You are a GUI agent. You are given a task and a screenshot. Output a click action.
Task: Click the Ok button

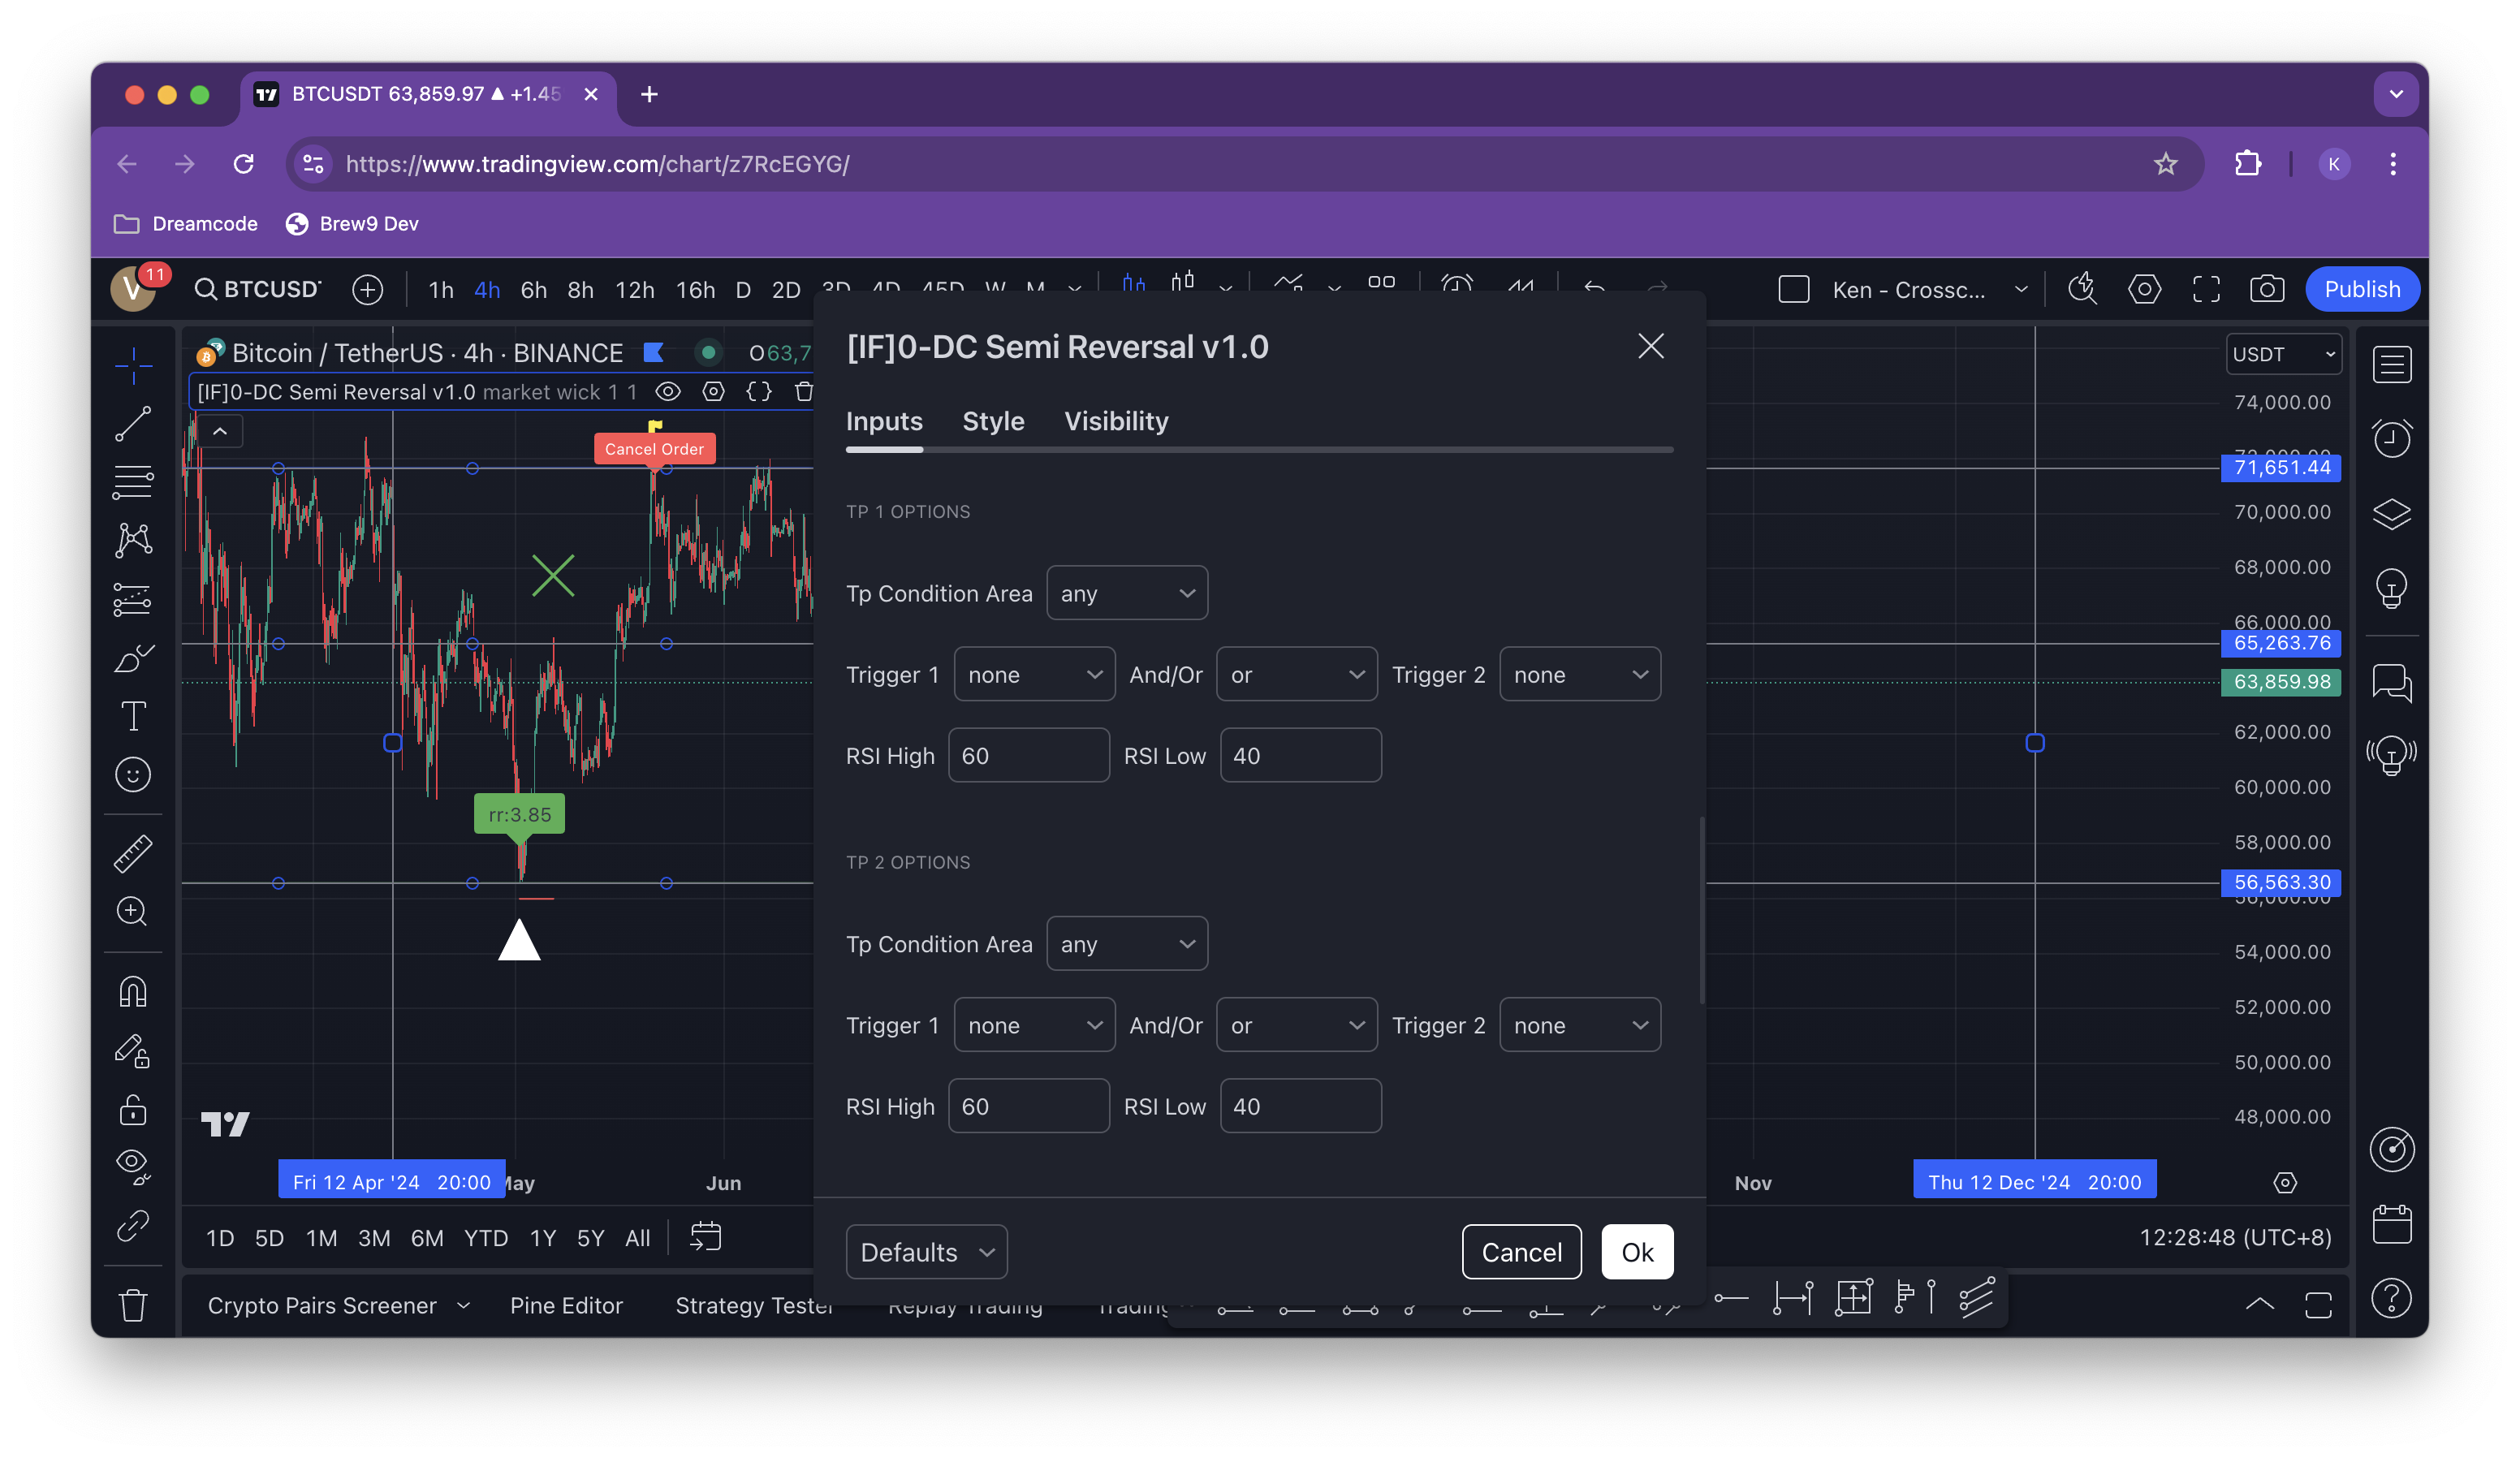(1637, 1252)
